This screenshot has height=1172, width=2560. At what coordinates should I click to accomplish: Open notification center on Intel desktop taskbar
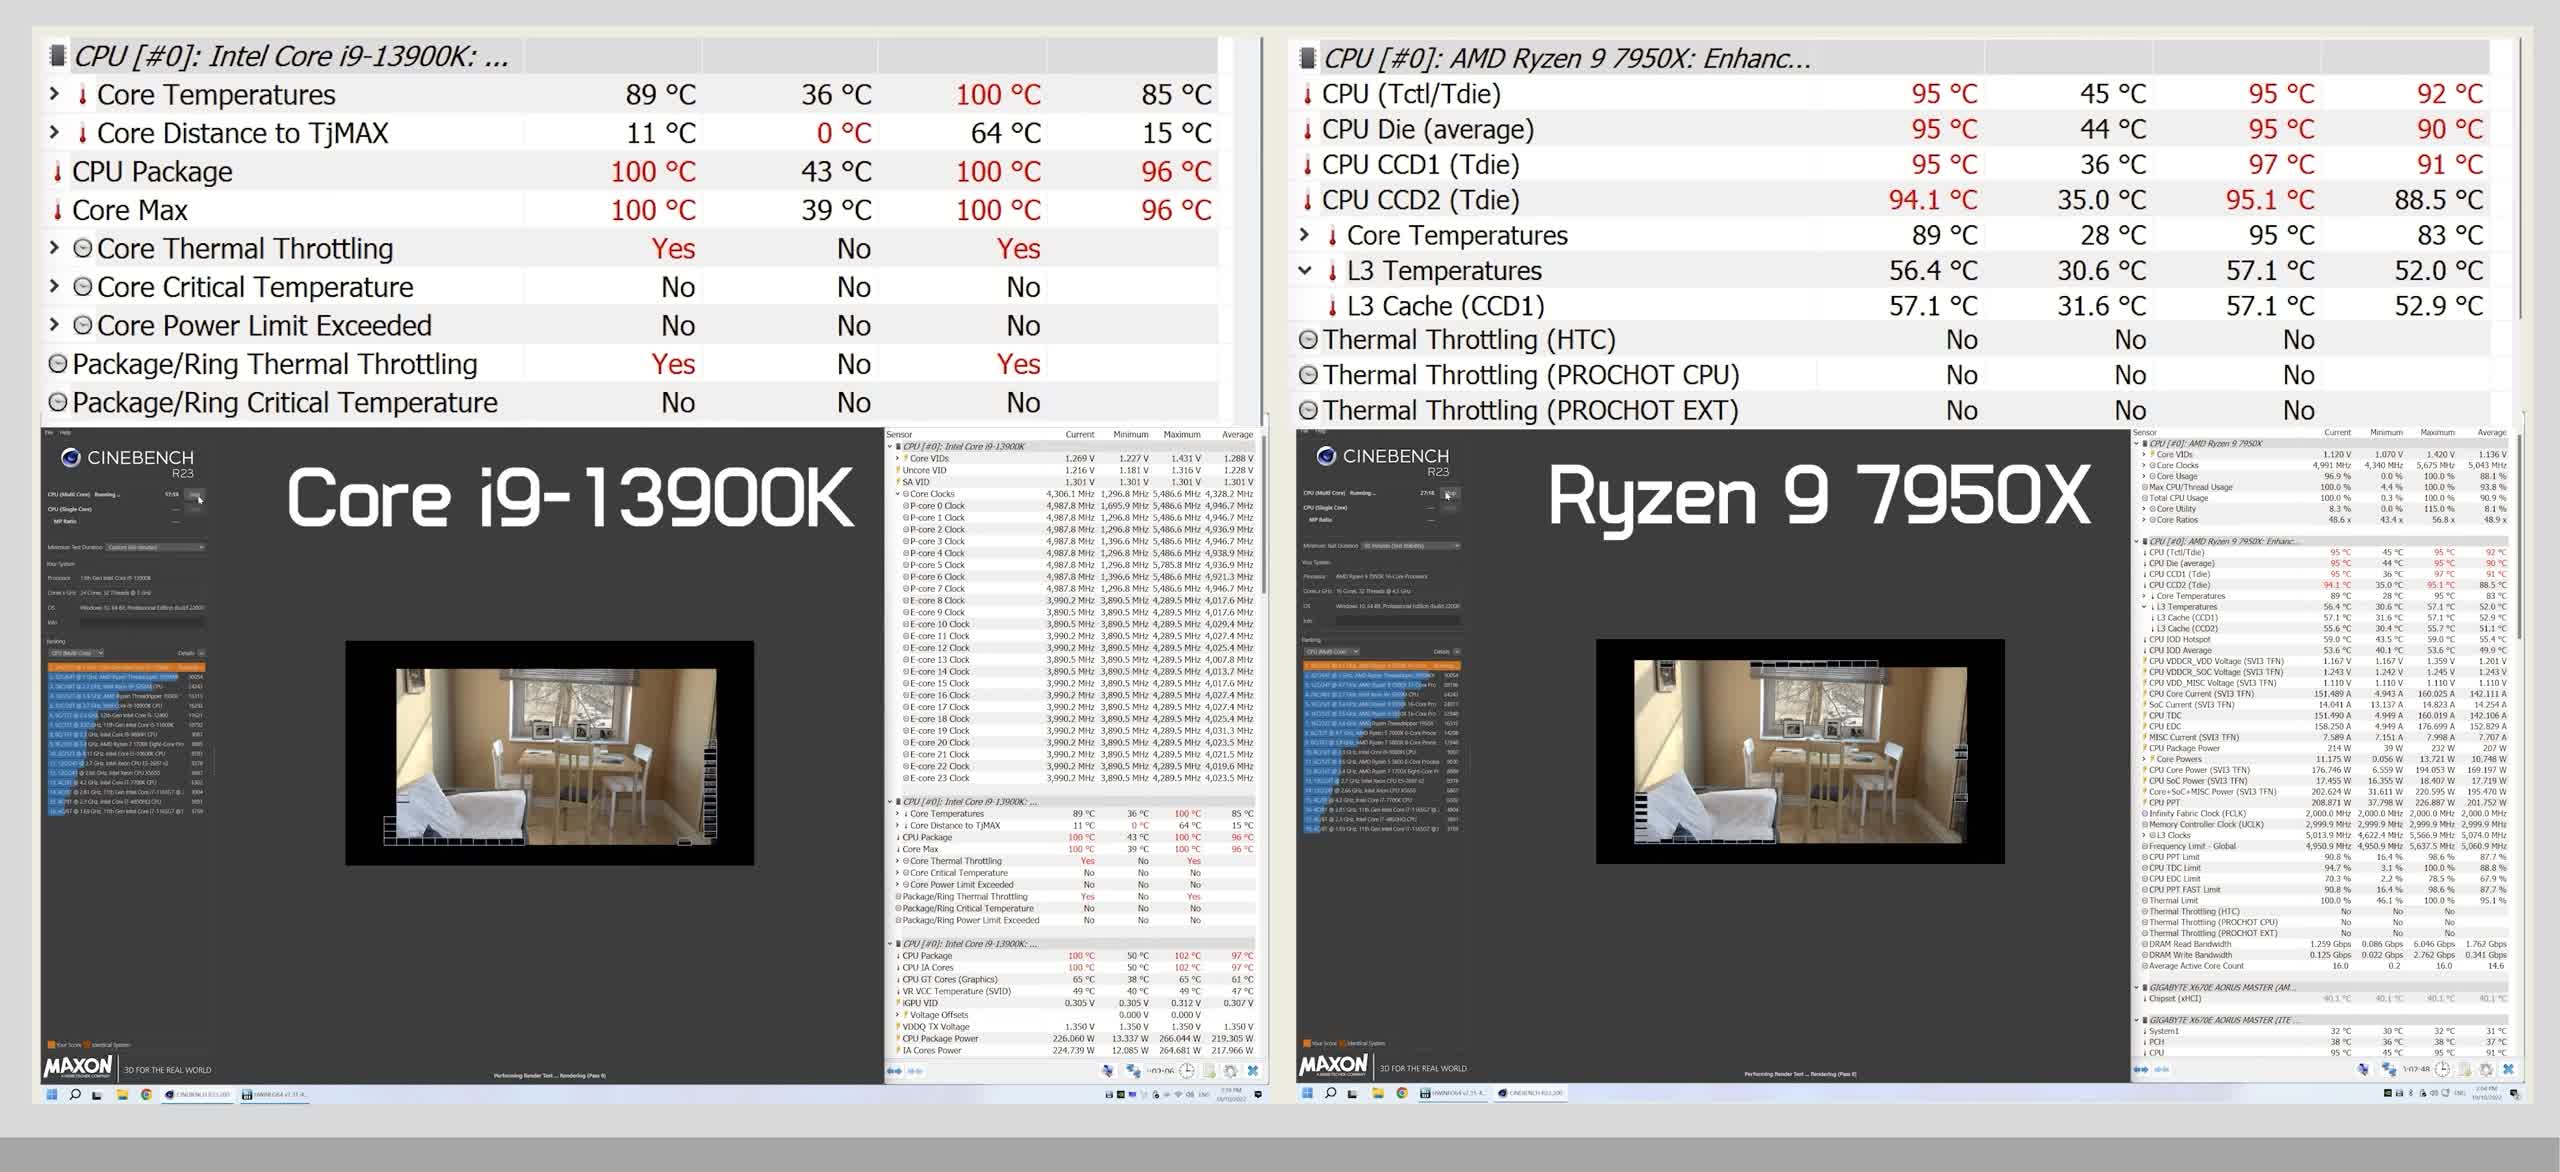click(1258, 1094)
